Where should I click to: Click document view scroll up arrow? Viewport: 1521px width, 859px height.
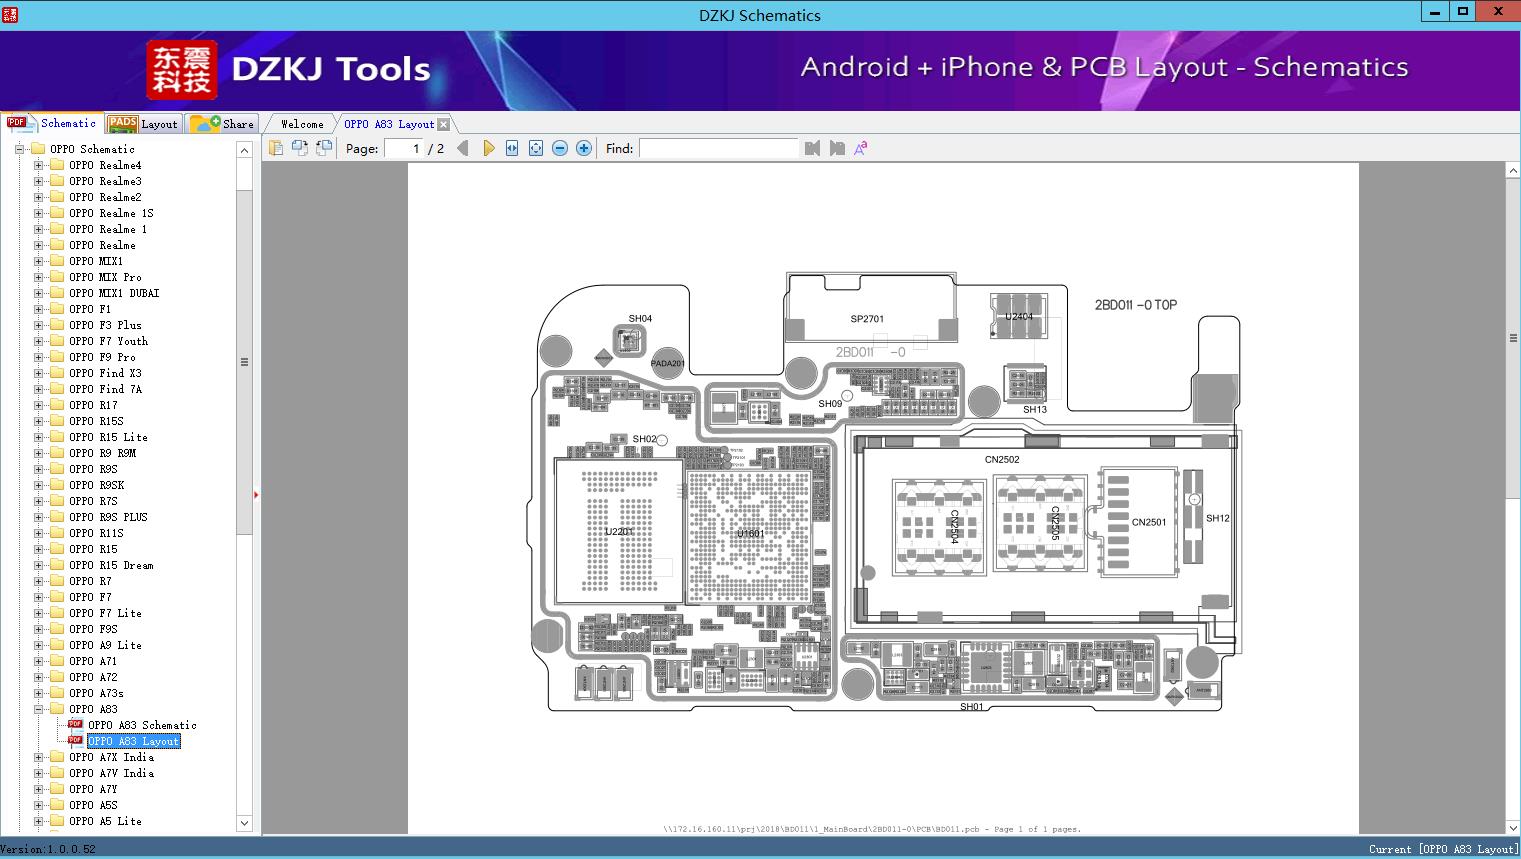[1513, 171]
